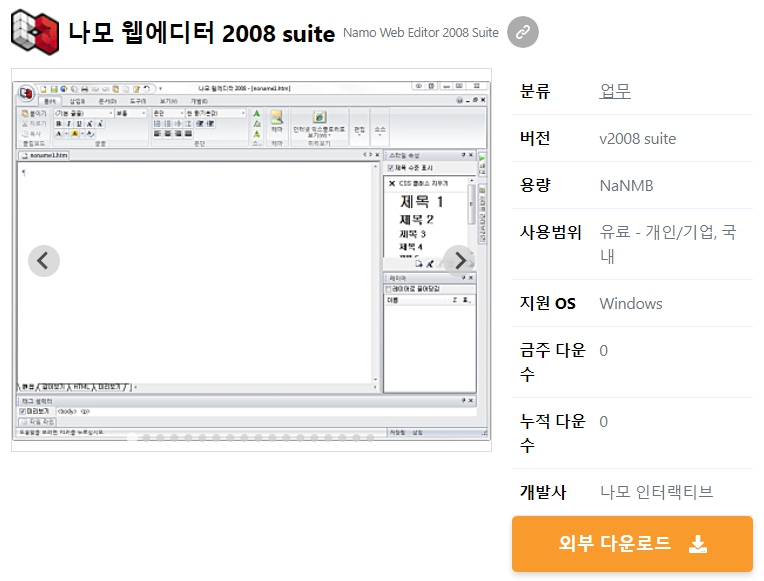The height and width of the screenshot is (581, 764).
Task: Select the first highlighted carousel dot
Action: point(132,438)
